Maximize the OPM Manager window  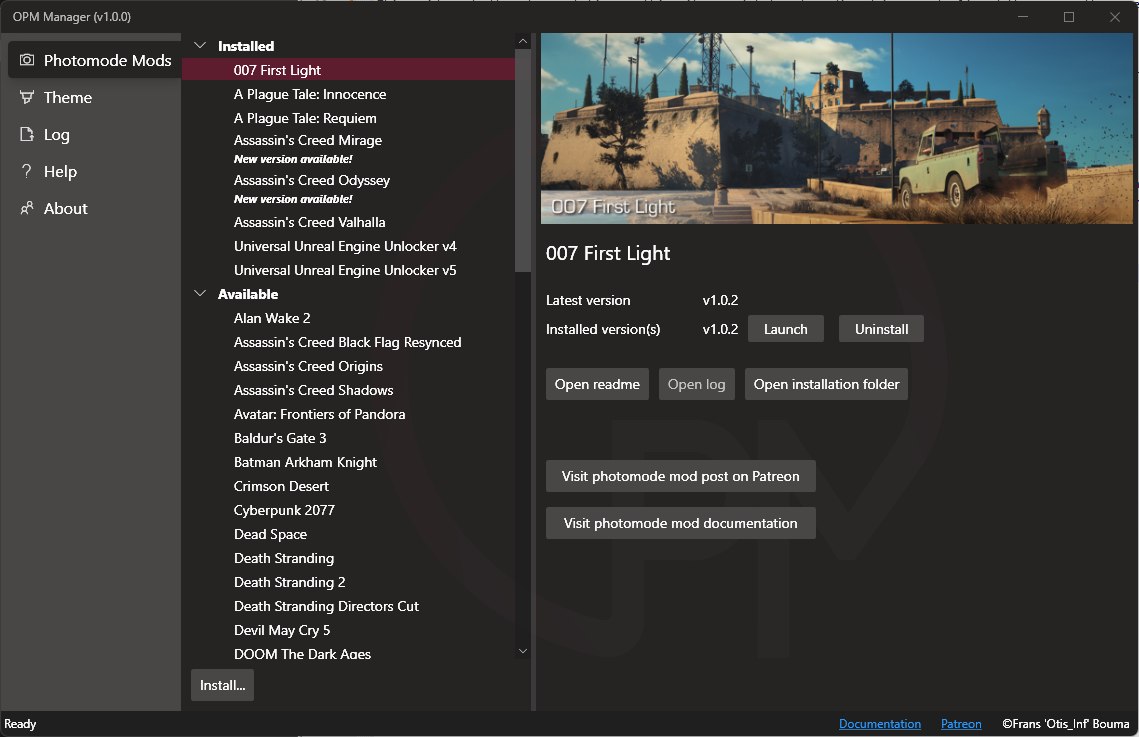coord(1069,17)
